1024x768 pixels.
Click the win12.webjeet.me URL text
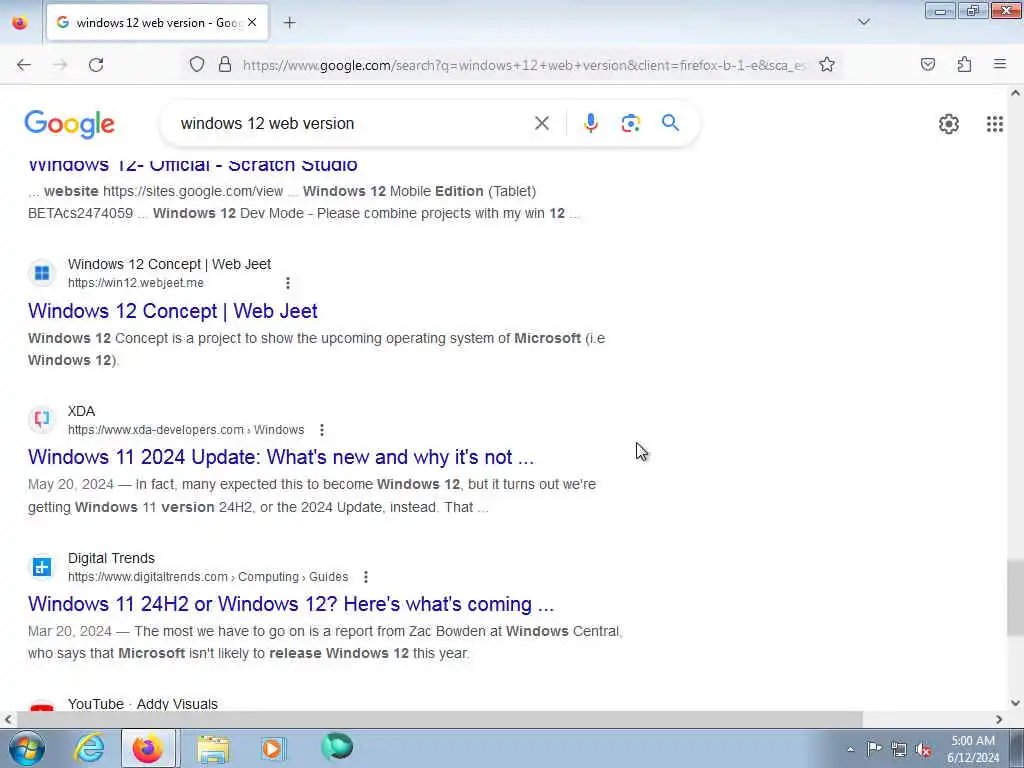136,283
